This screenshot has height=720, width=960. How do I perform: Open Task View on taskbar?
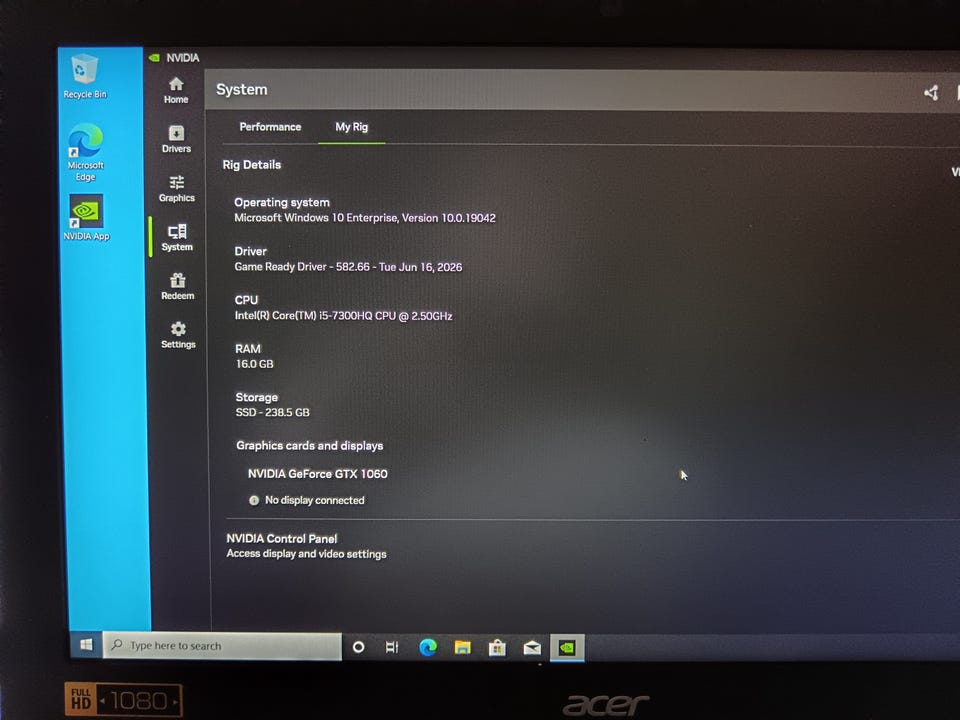coord(392,647)
